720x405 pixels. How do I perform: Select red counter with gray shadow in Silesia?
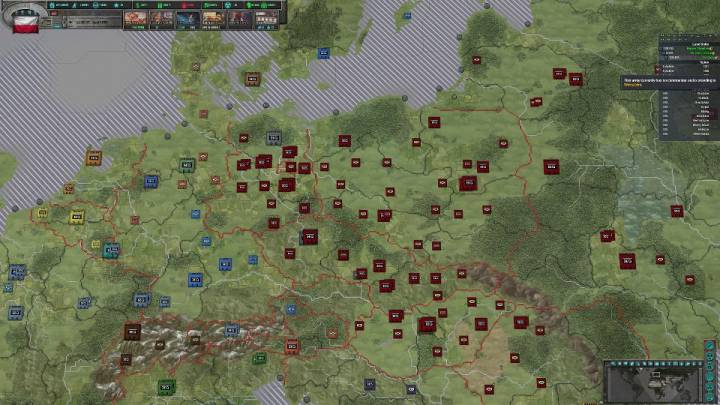[309, 236]
